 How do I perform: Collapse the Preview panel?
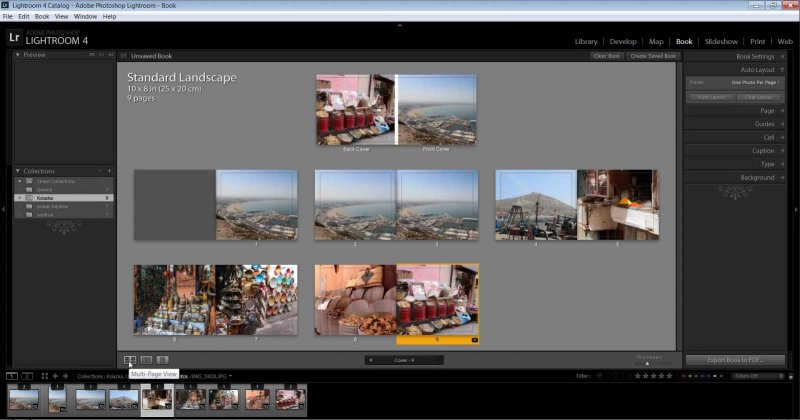[18, 55]
